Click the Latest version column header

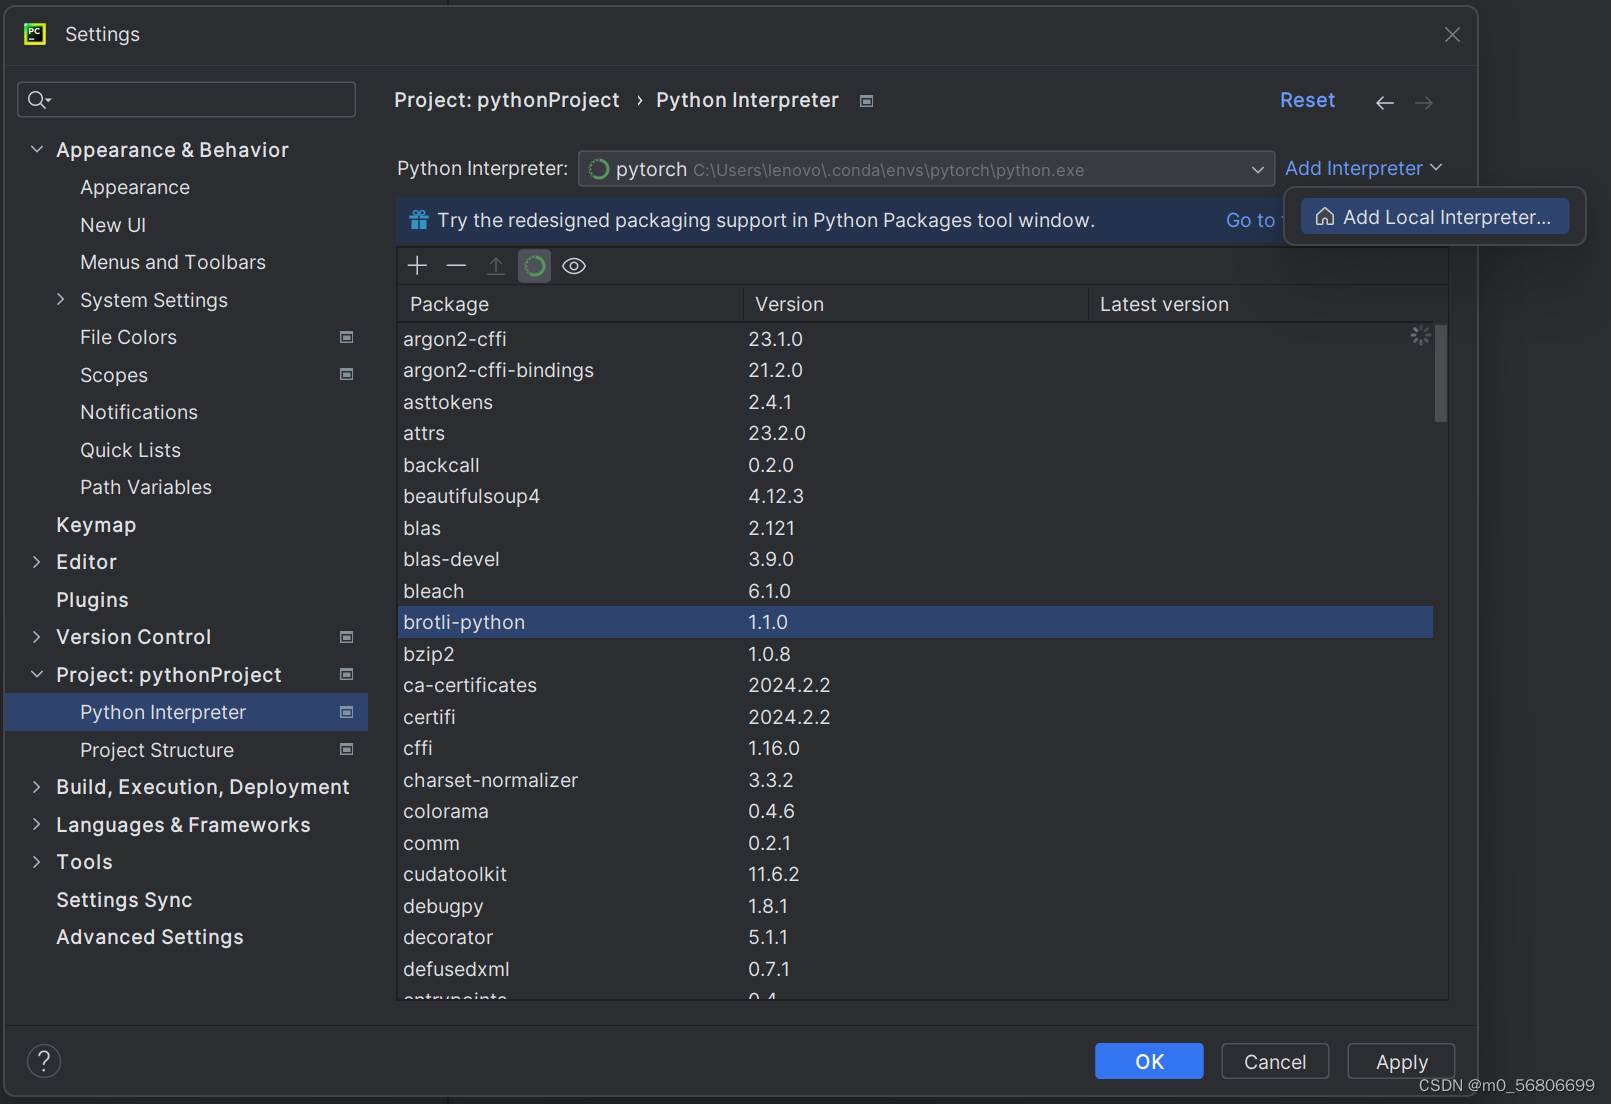click(x=1267, y=304)
